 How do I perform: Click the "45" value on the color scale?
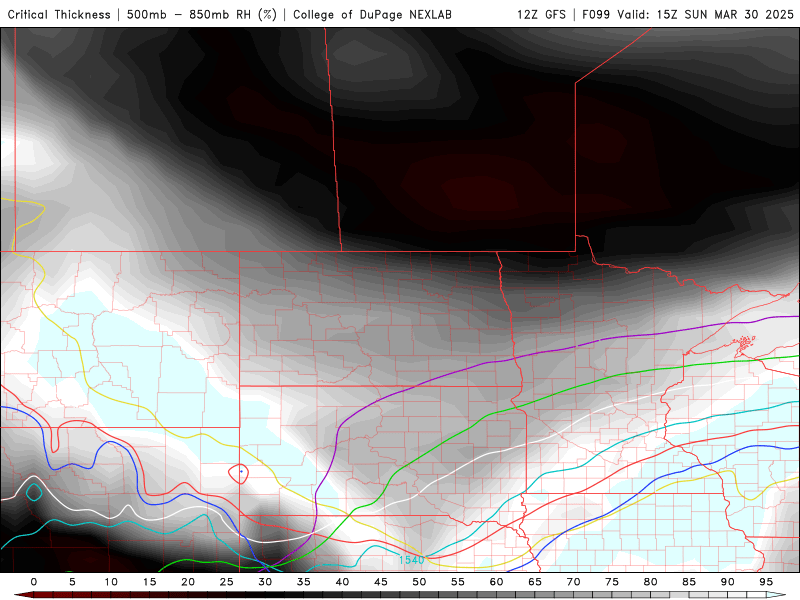pos(381,582)
